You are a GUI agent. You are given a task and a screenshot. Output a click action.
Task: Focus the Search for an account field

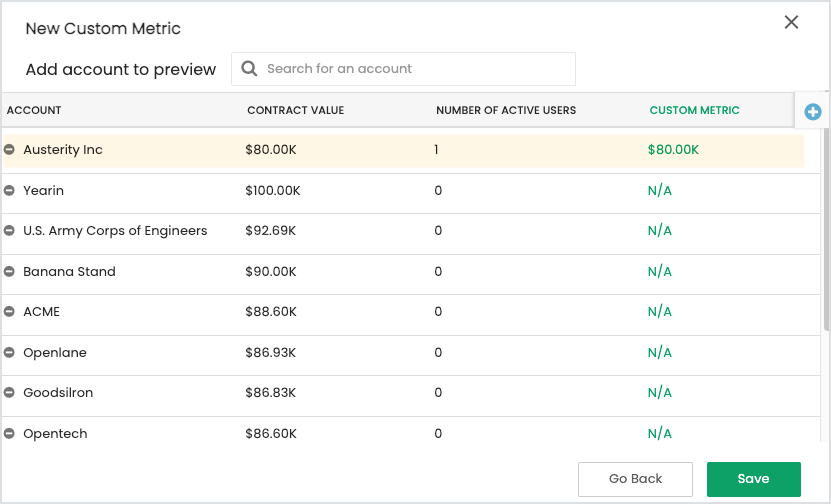pos(403,69)
